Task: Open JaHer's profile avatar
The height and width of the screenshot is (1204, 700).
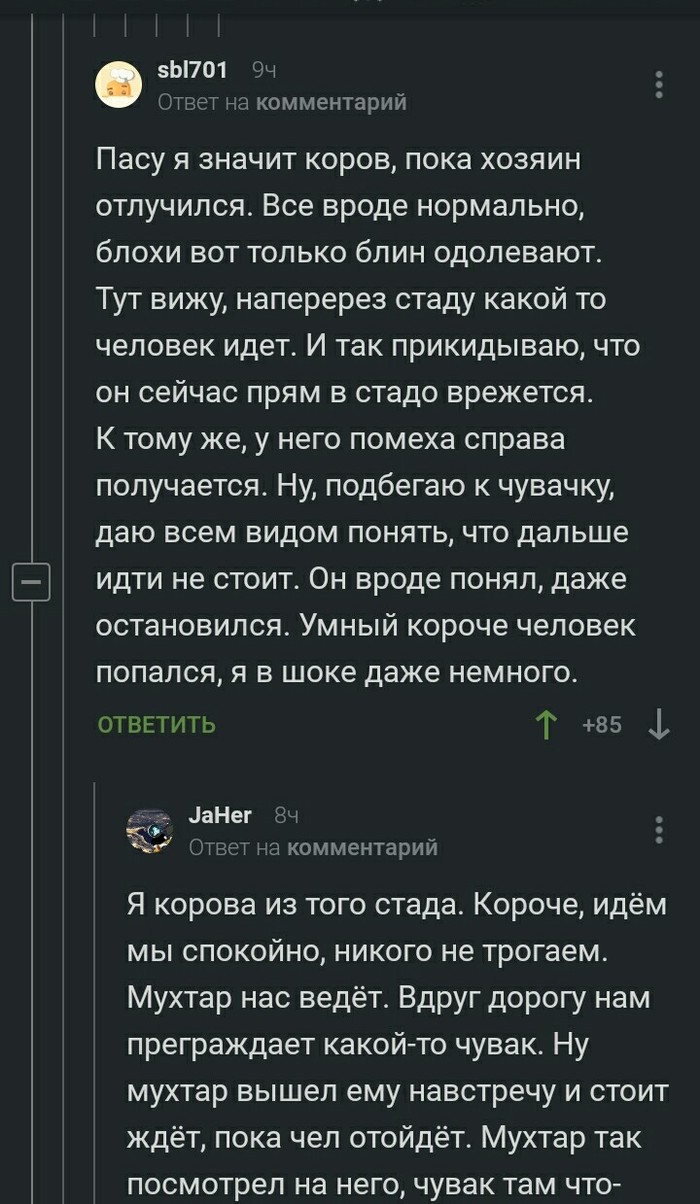Action: click(x=150, y=830)
